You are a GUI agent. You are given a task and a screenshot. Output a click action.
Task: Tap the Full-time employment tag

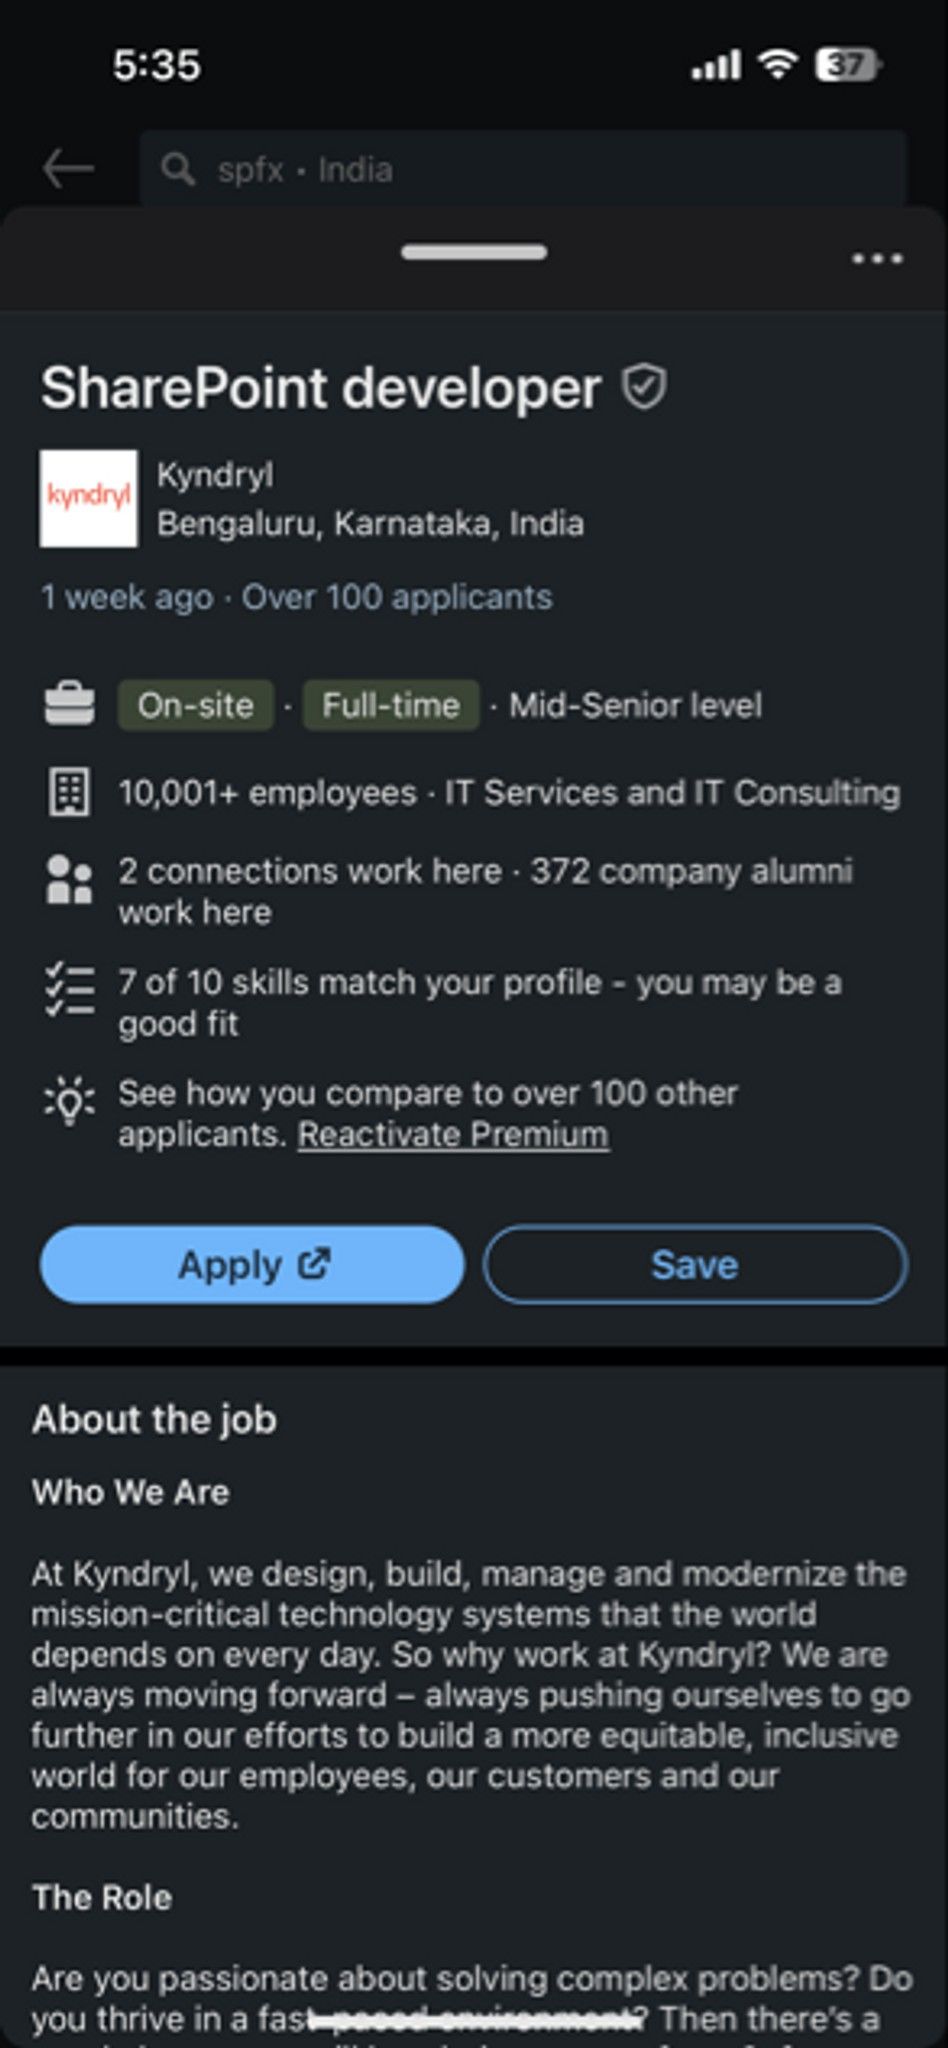click(391, 705)
